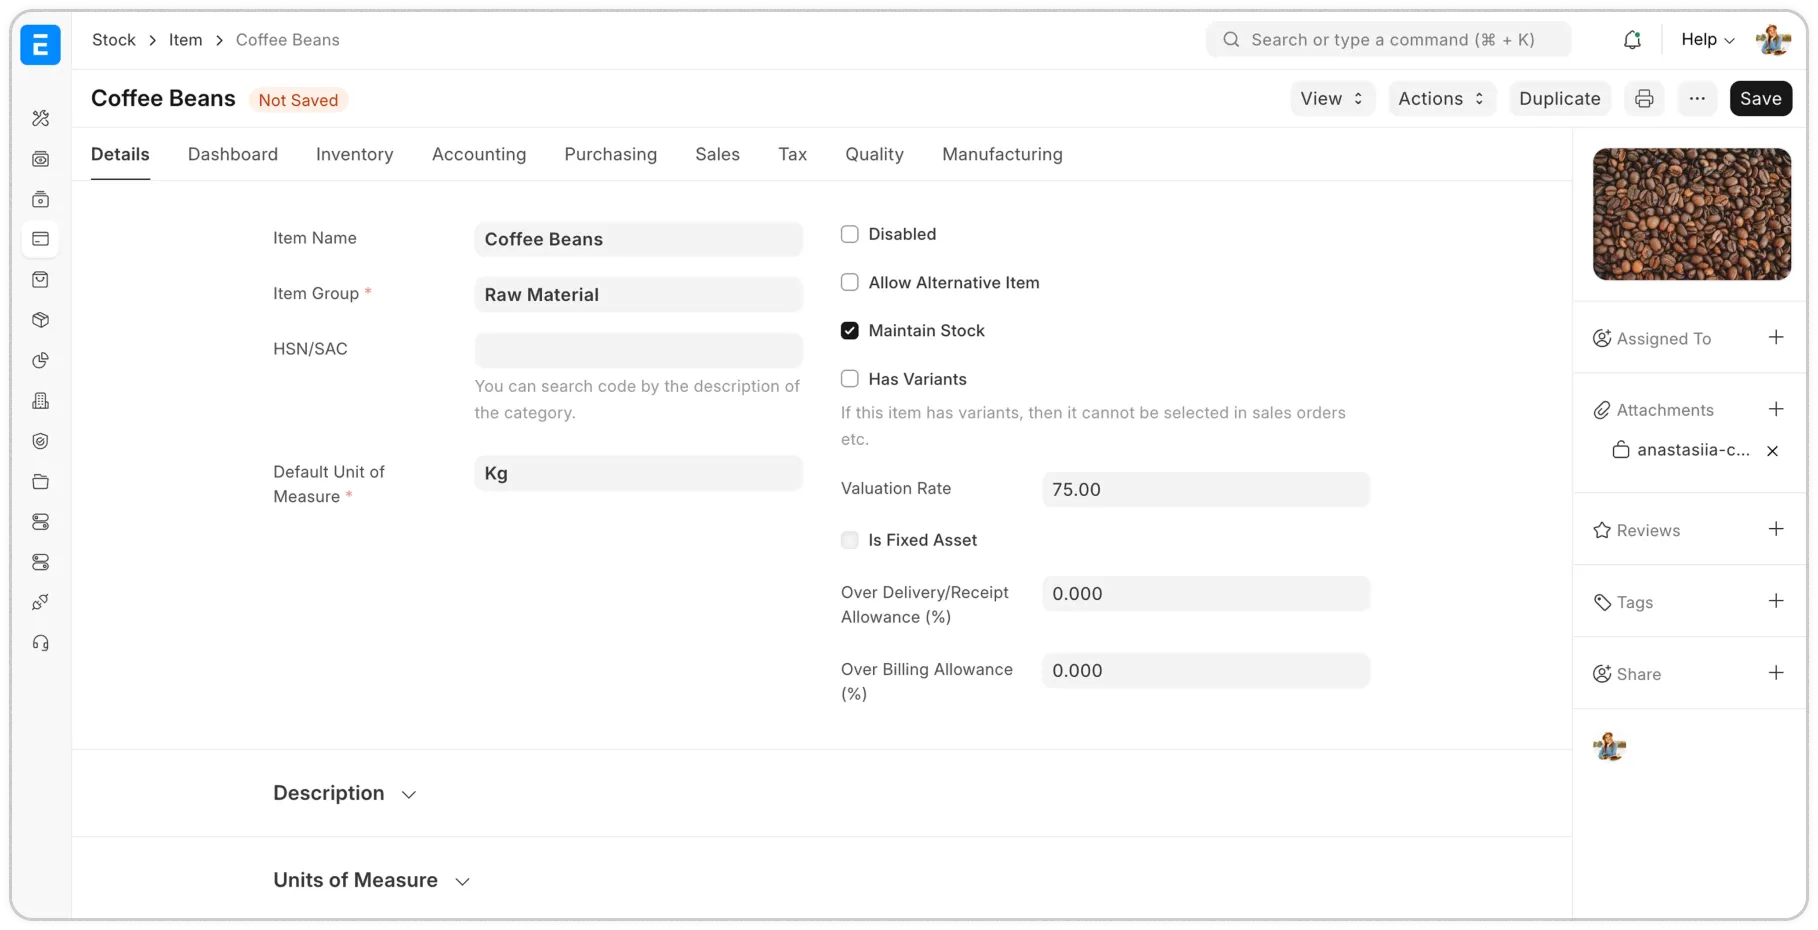Click the notifications bell icon
This screenshot has width=1818, height=930.
1632,40
